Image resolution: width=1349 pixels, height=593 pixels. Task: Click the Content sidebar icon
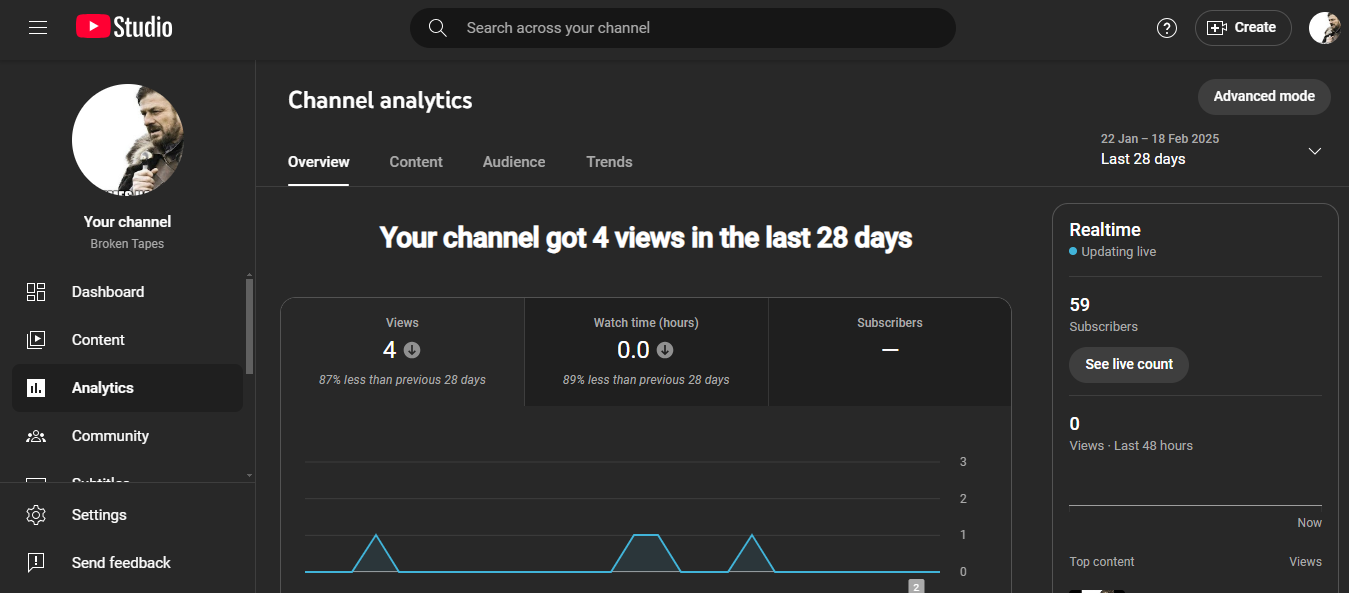36,340
